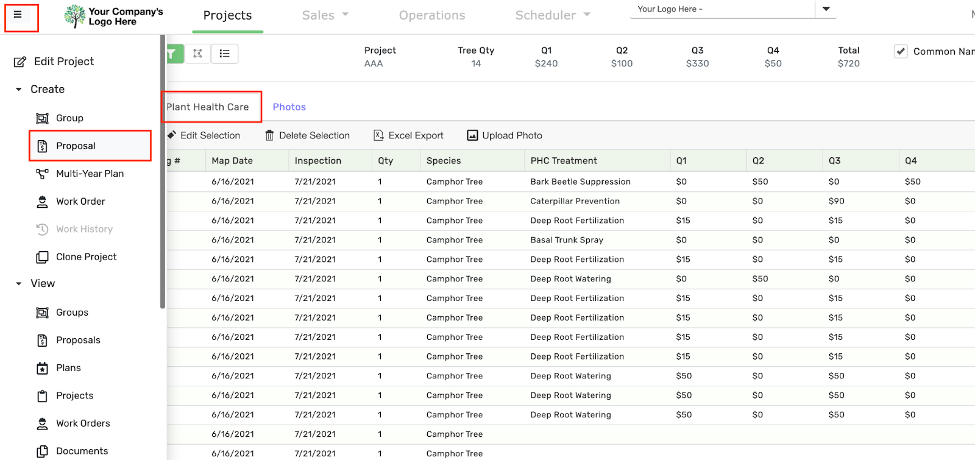Screen dimensions: 977x460
Task: Open the Sales dropdown arrow
Action: tap(345, 14)
